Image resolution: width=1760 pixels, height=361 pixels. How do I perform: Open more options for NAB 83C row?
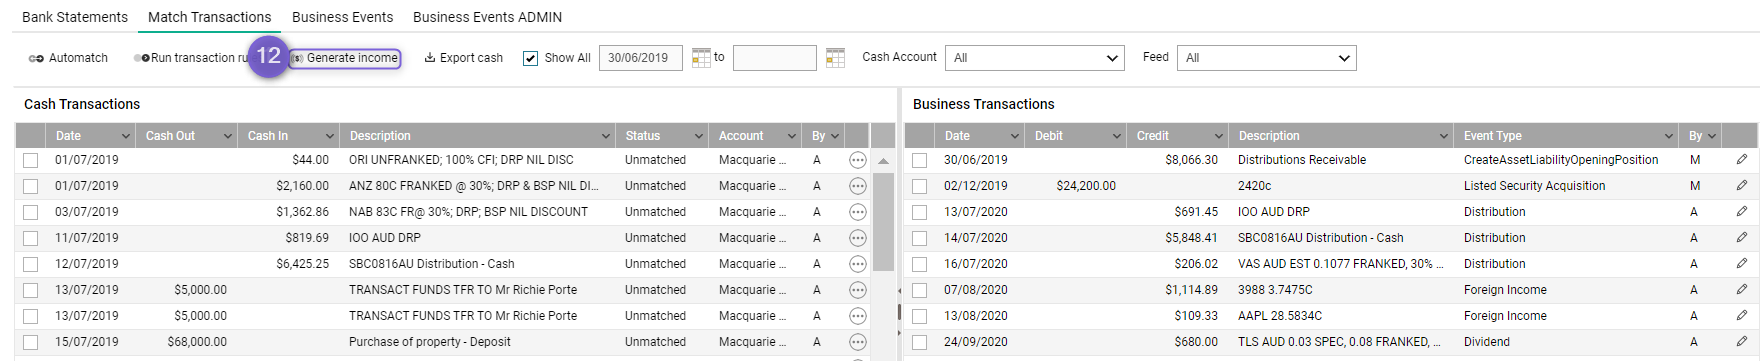857,212
